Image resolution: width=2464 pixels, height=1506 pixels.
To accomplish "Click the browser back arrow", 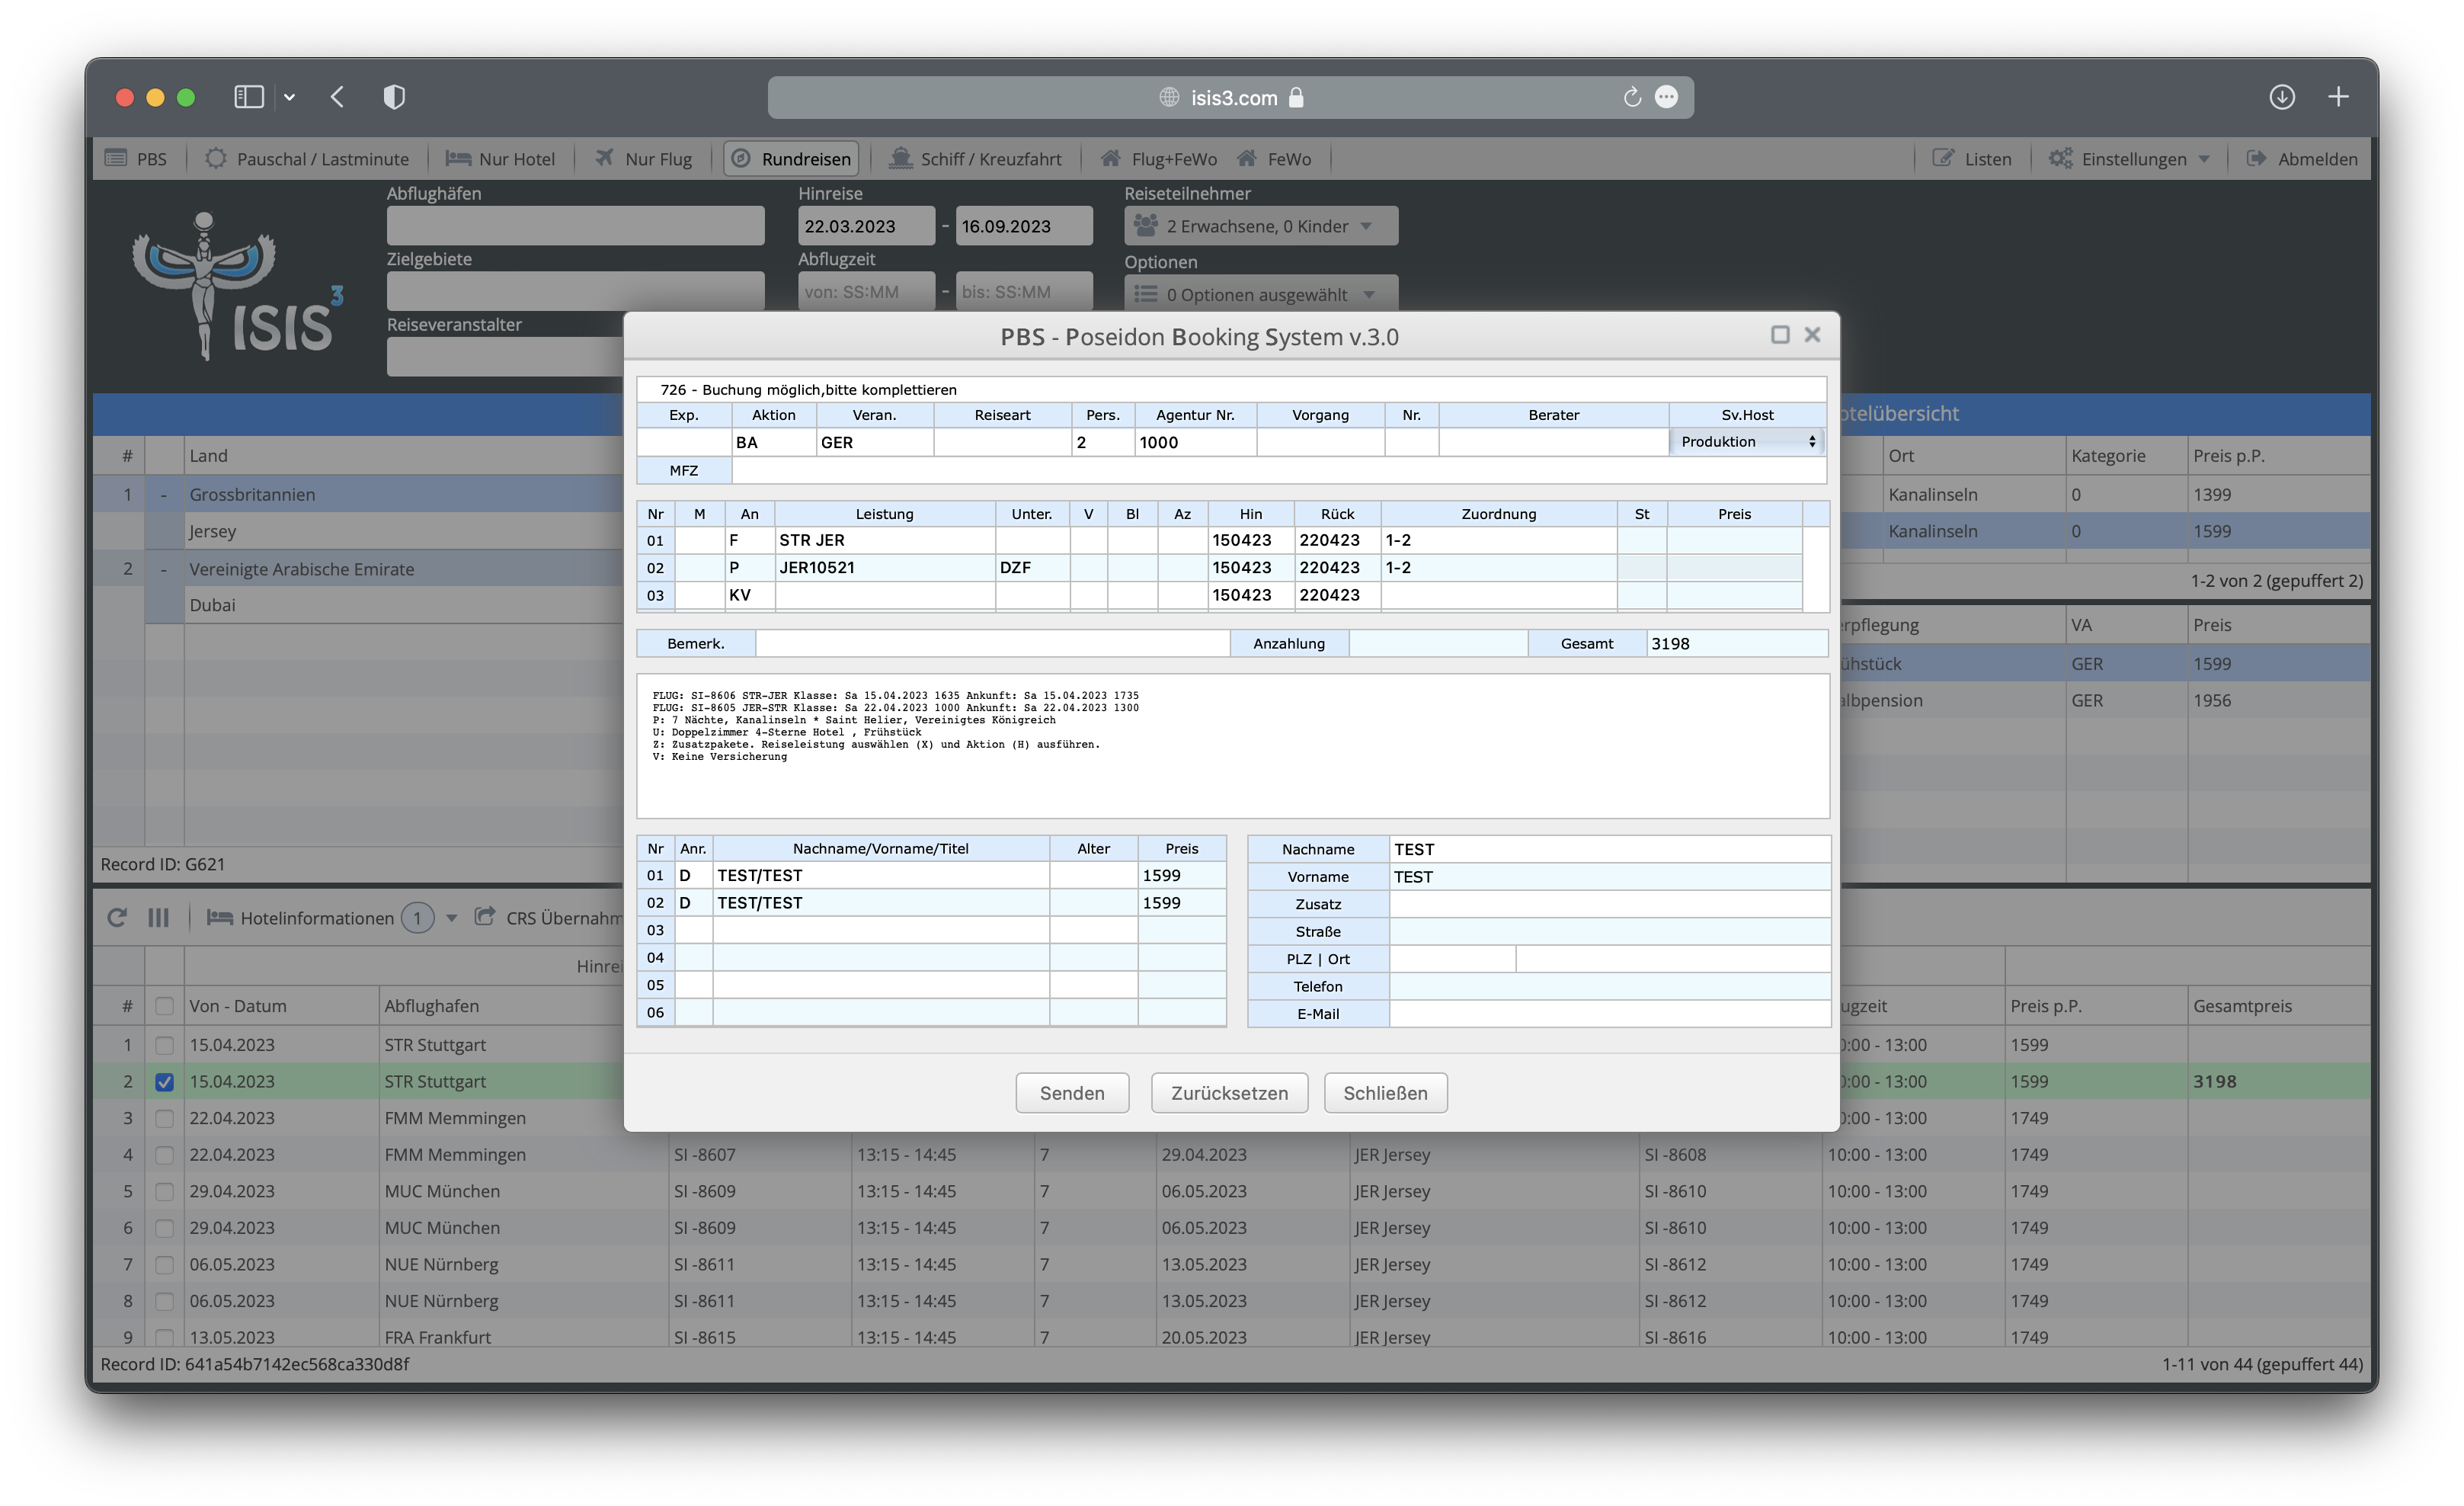I will [x=338, y=97].
